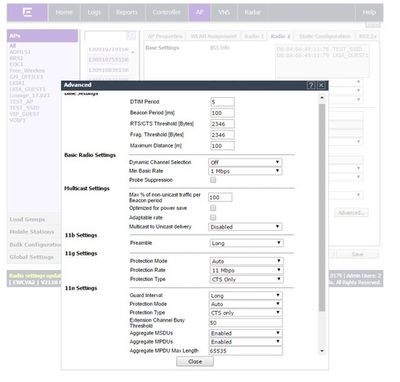Open the Dynamic Channel Selection dropdown
Screen dimensions: 400x382
coord(245,162)
